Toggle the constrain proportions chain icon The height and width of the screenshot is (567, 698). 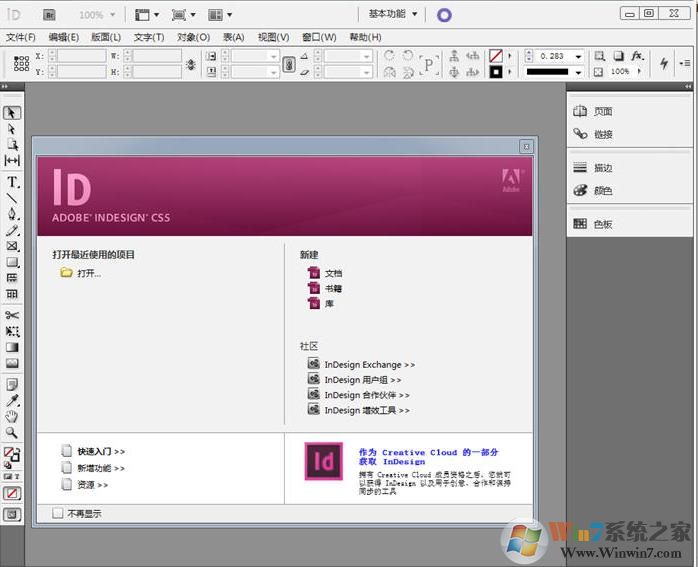(289, 64)
